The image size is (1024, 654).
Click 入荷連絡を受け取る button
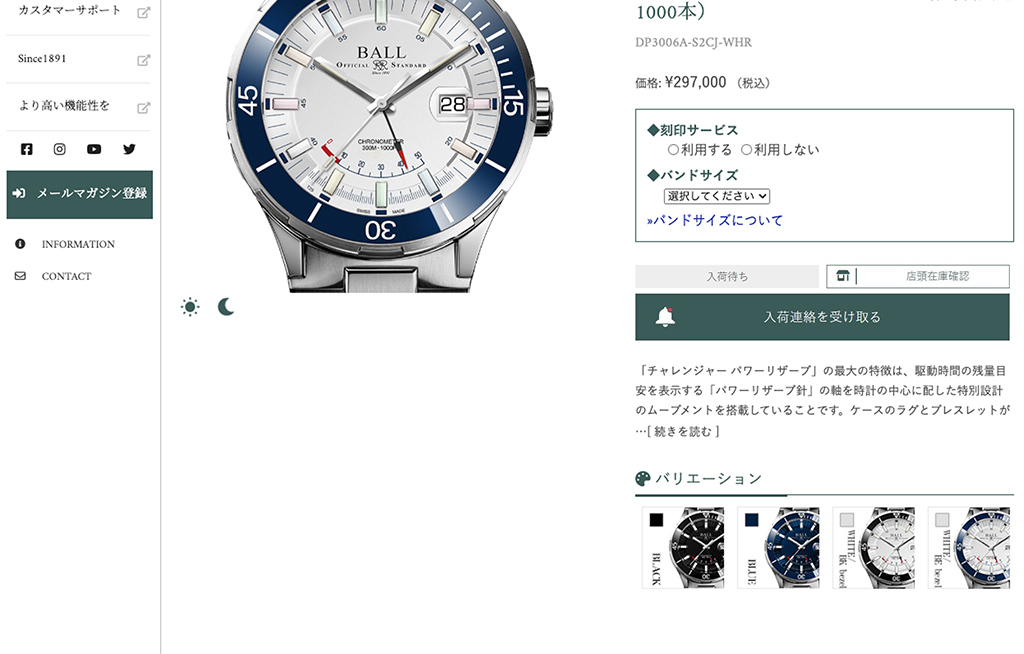pyautogui.click(x=822, y=317)
